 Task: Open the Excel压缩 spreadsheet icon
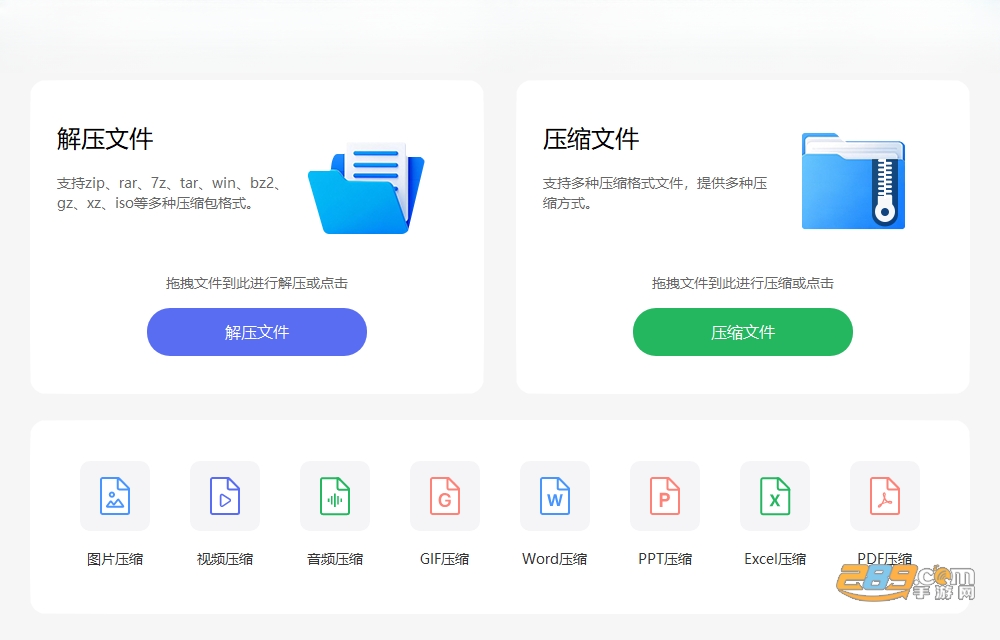[x=775, y=496]
